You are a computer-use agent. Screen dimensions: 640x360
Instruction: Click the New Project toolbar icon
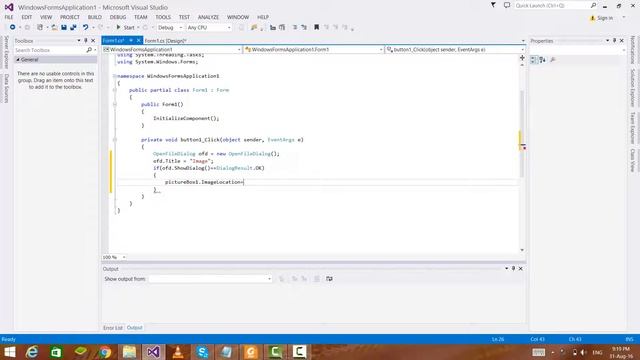[x=40, y=27]
